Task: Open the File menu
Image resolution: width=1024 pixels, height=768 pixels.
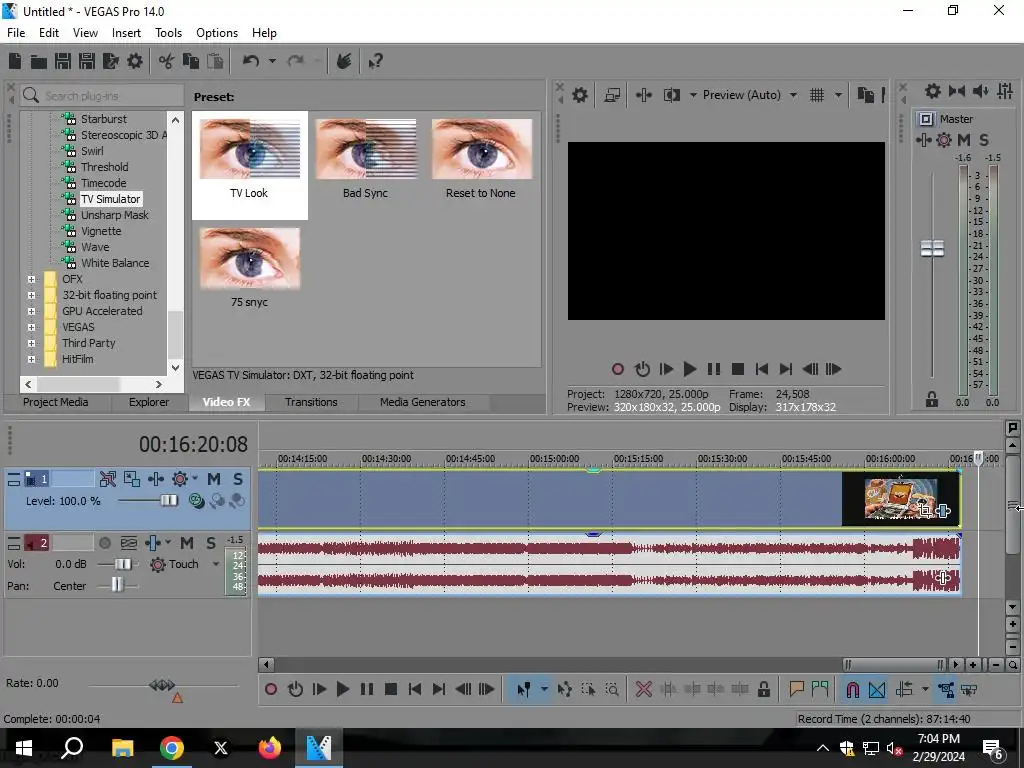Action: pos(16,33)
